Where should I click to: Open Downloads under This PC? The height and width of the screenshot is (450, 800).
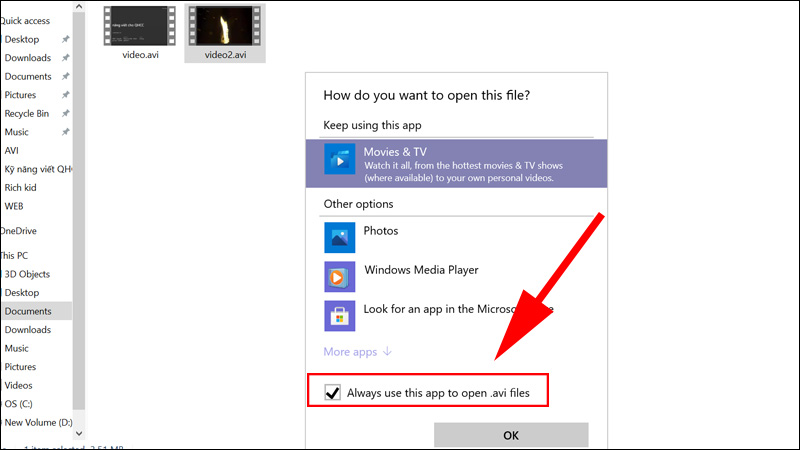[x=28, y=330]
